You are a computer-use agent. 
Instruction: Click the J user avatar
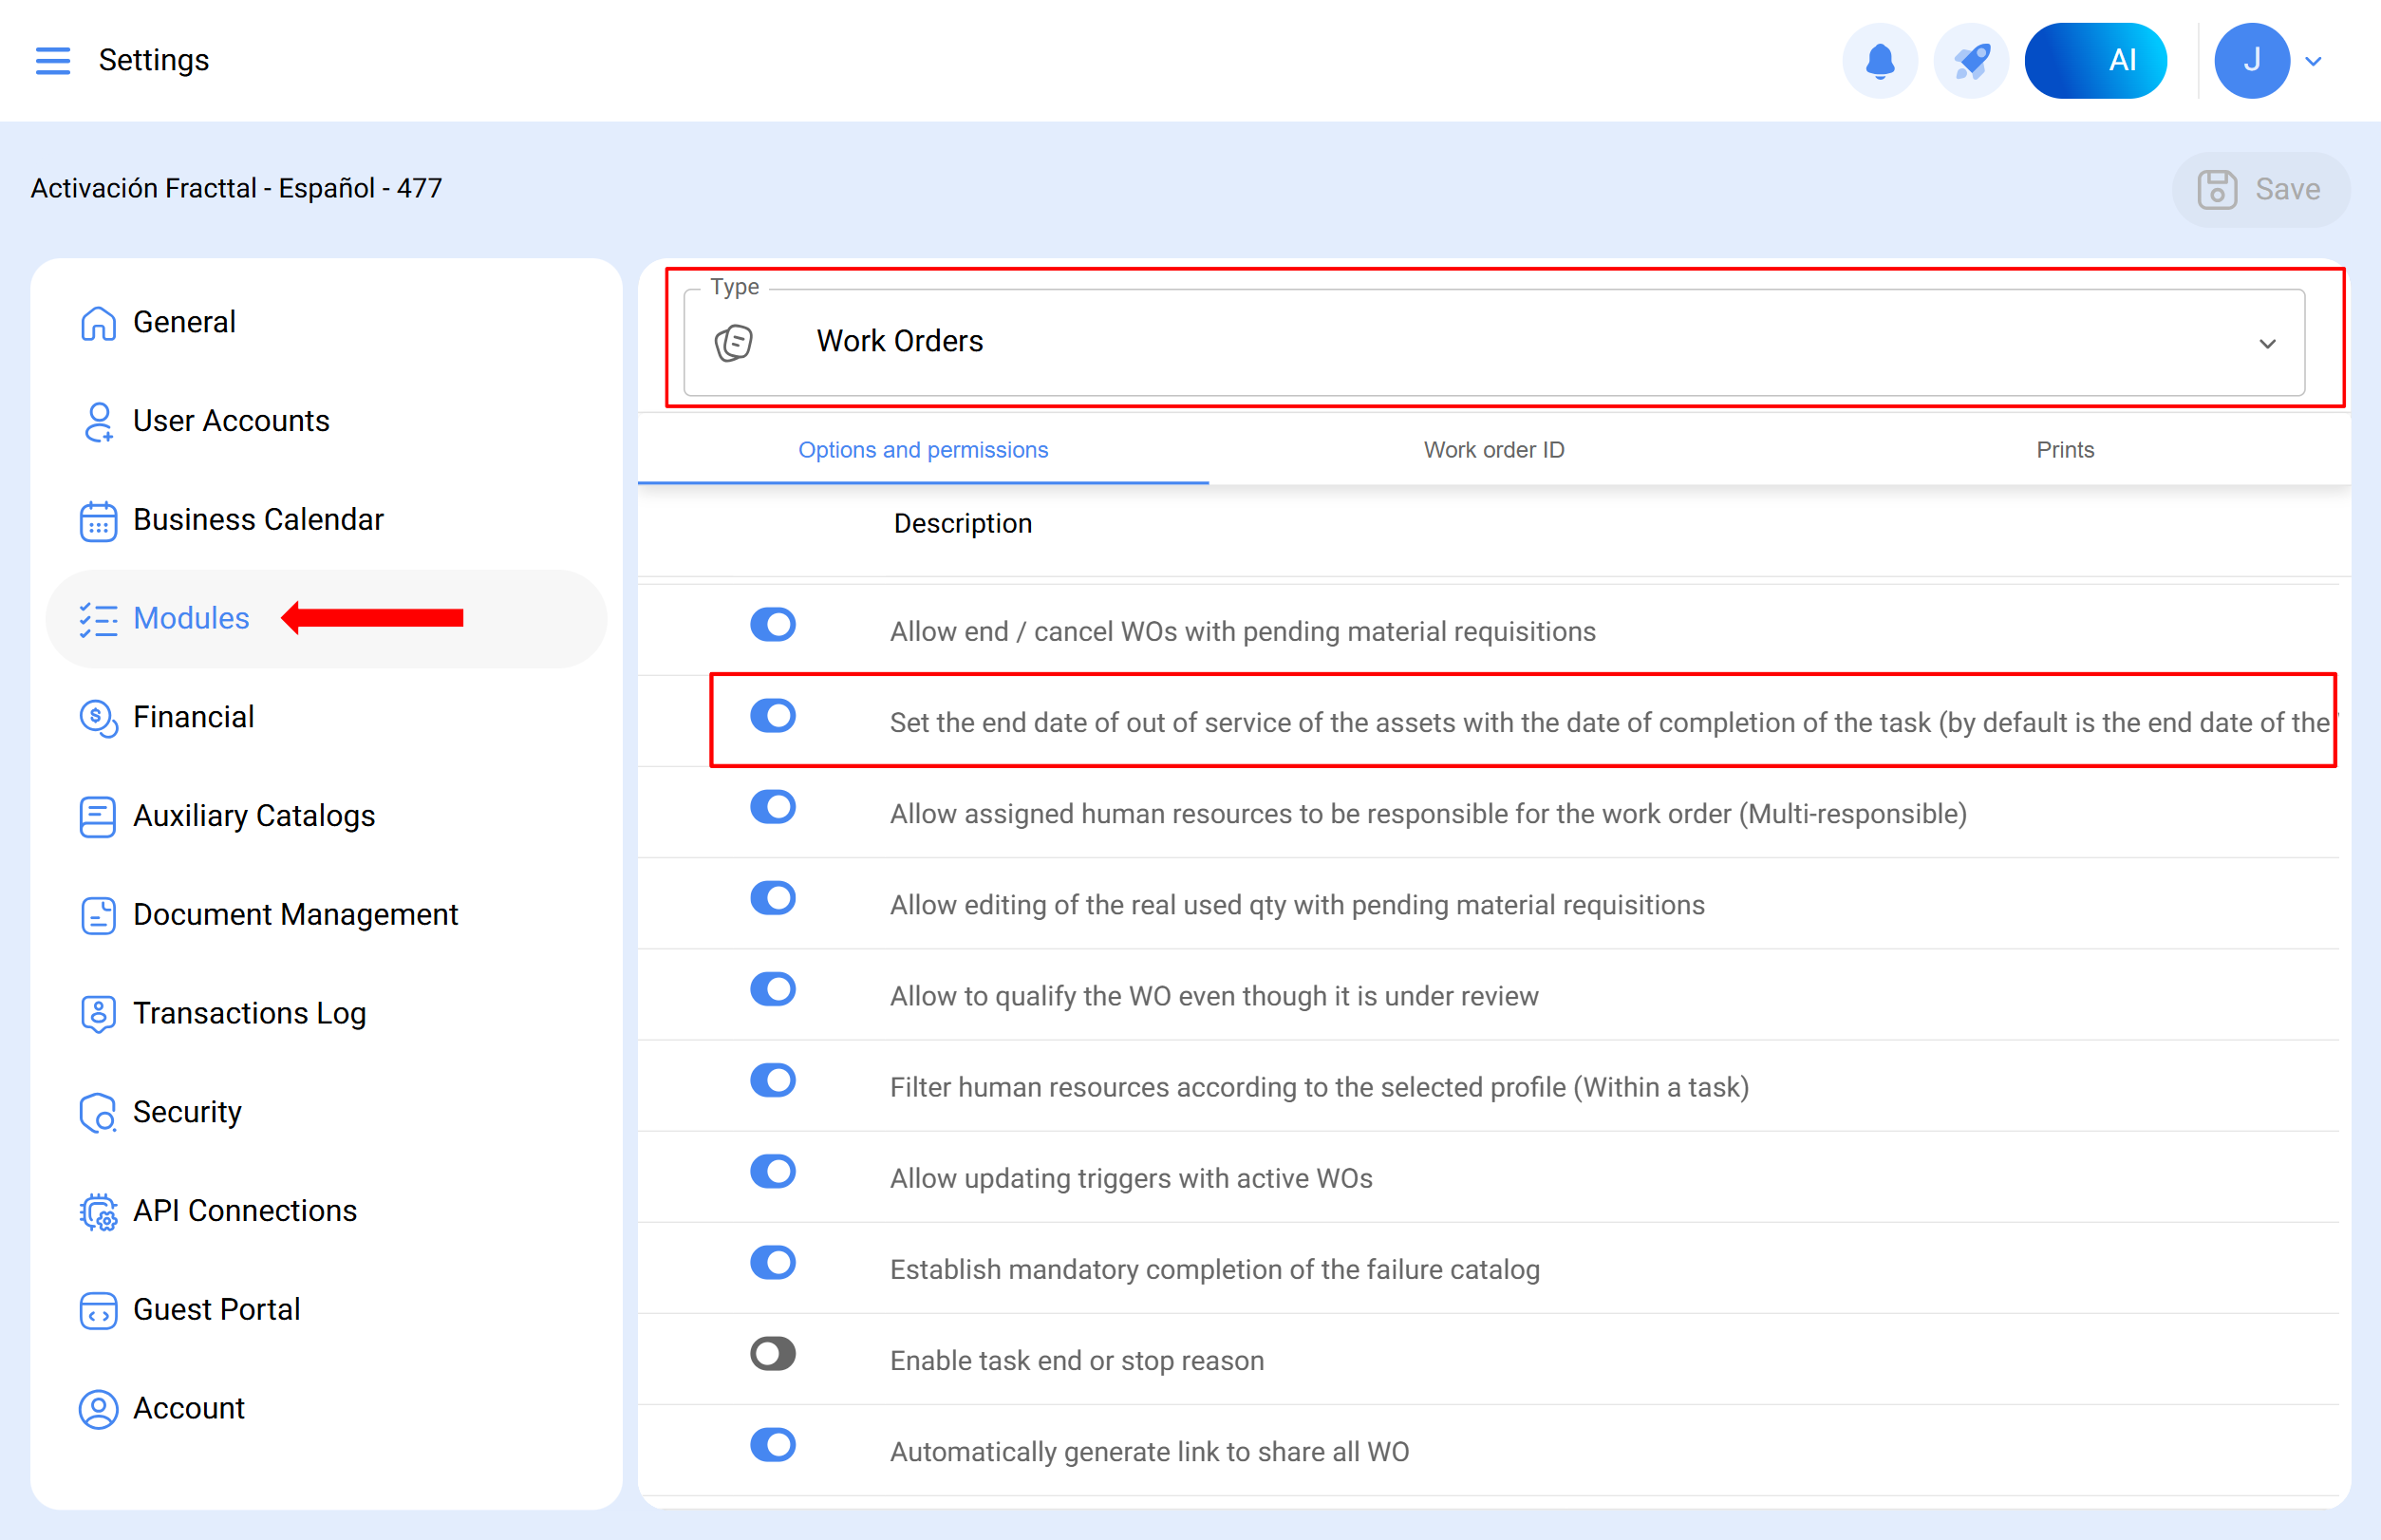(x=2252, y=61)
